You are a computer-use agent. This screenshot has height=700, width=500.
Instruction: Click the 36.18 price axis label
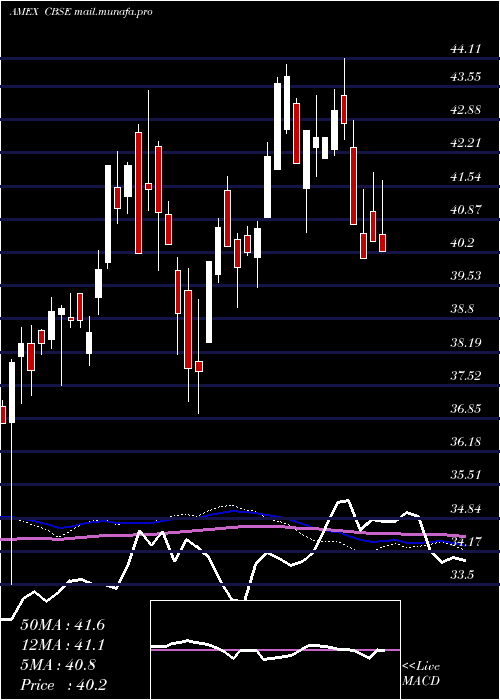point(466,442)
